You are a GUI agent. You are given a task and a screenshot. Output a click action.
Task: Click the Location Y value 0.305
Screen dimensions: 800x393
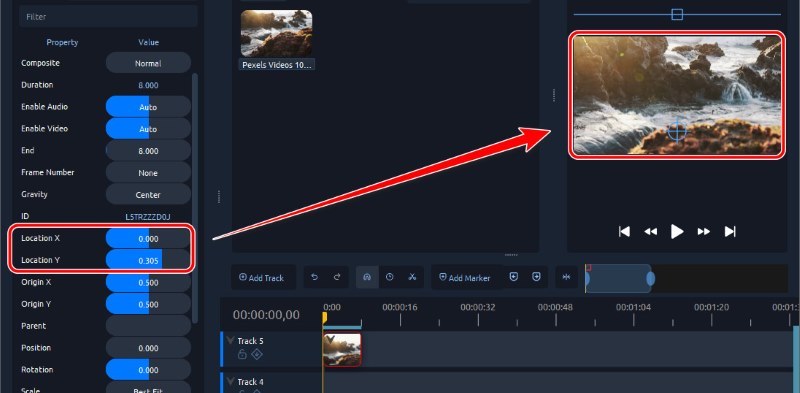[148, 261]
